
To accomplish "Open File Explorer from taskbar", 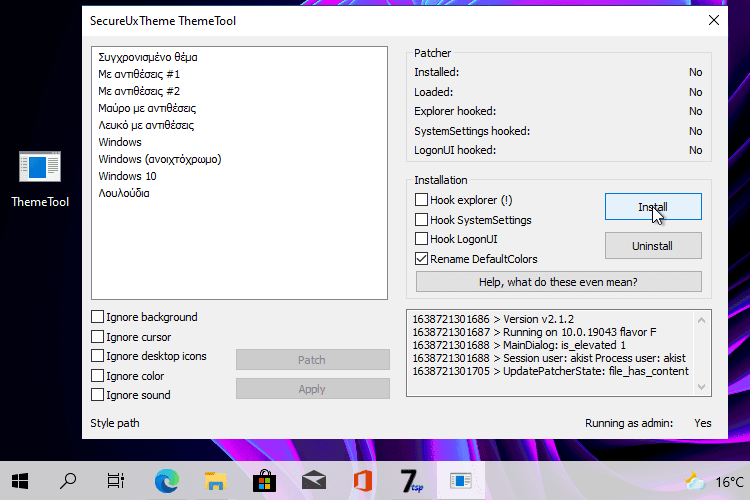I will [216, 480].
